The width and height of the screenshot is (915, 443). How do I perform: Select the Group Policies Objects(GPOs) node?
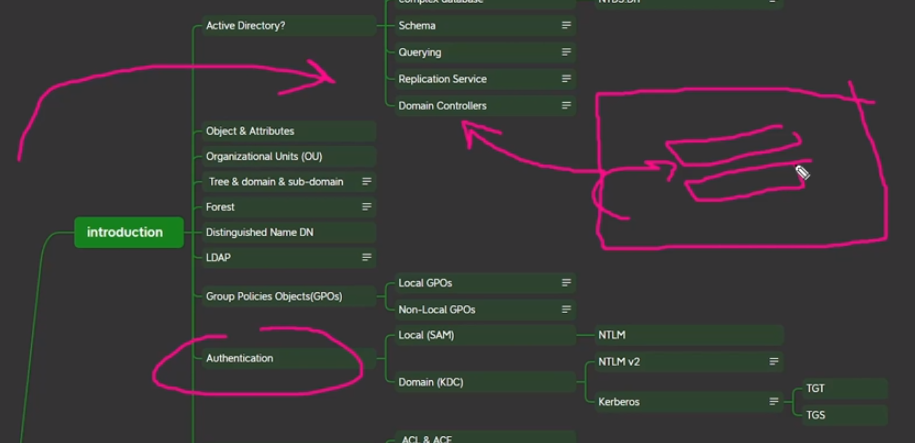point(289,297)
